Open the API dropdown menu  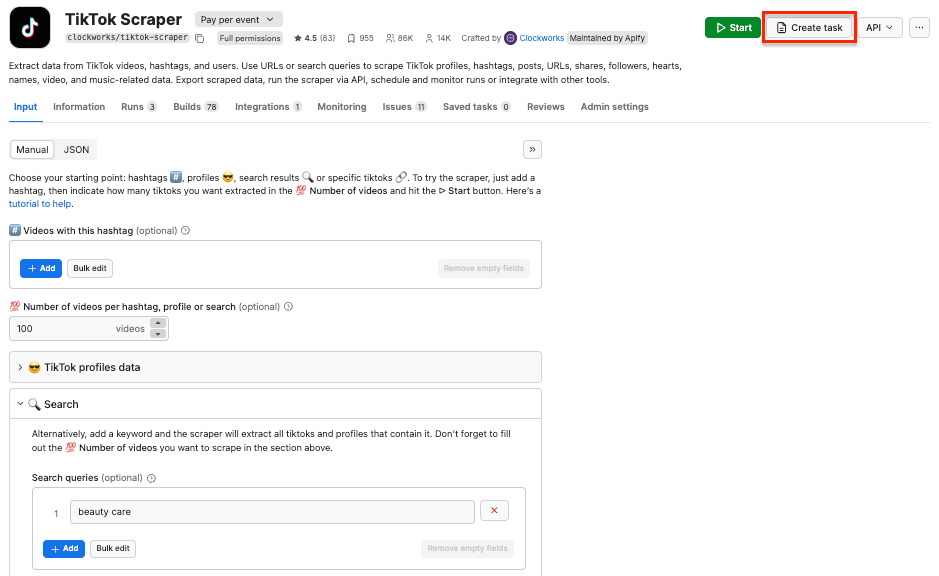[x=880, y=27]
